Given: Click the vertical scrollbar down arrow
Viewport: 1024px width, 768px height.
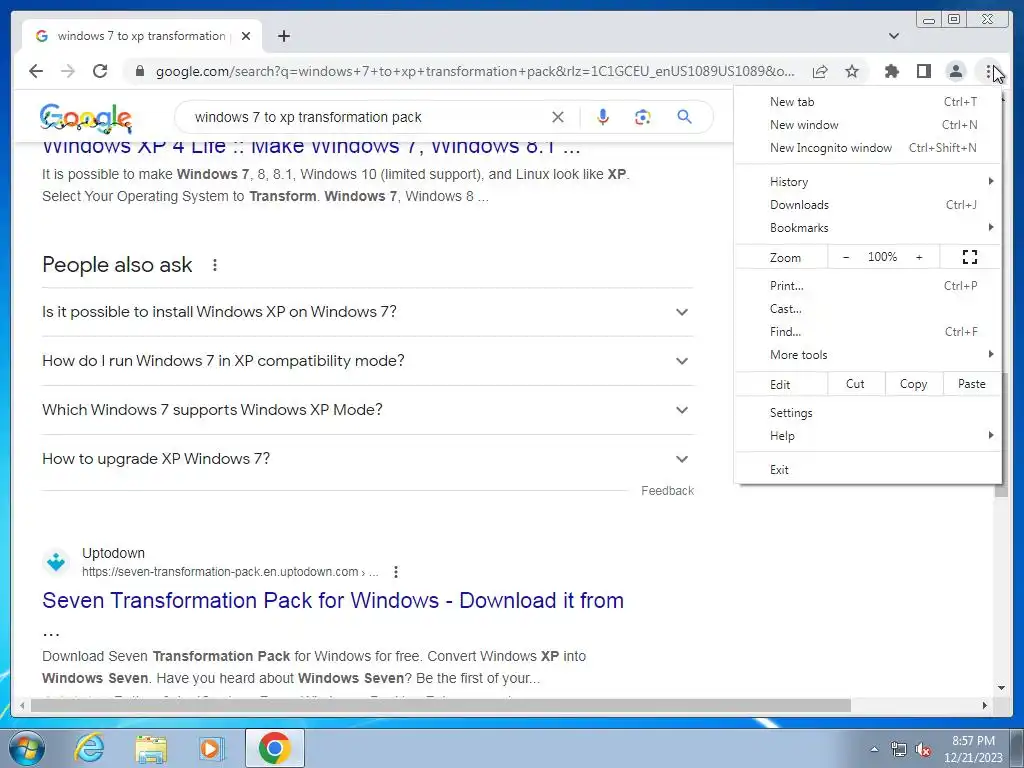Looking at the screenshot, I should pyautogui.click(x=1001, y=688).
